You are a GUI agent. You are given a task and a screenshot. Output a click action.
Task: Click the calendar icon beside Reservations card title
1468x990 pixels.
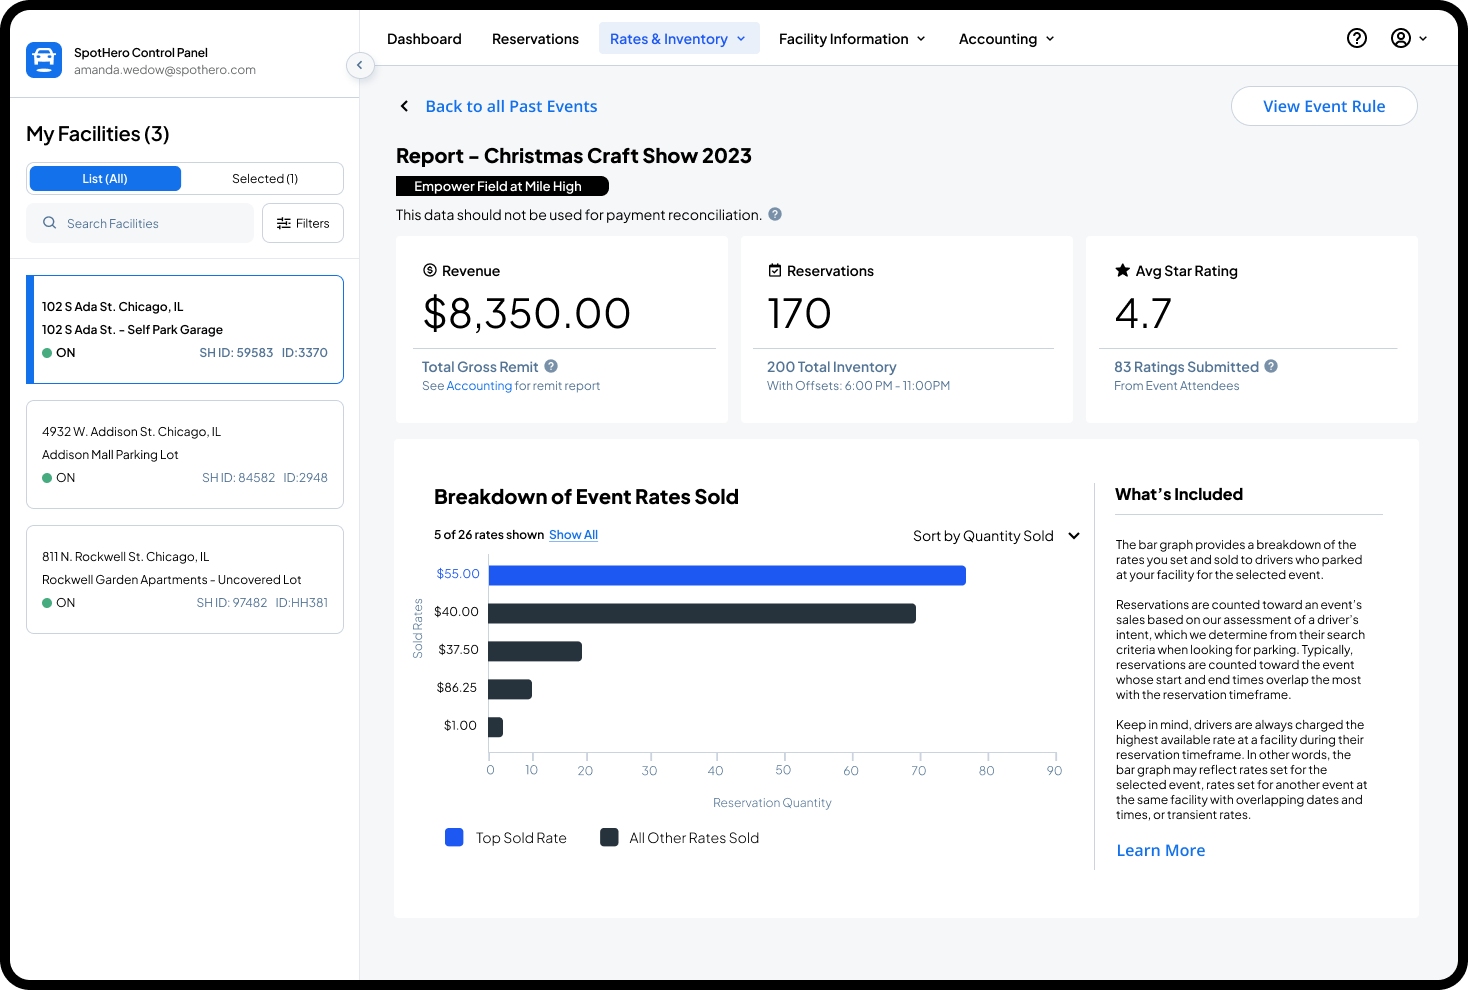[x=774, y=270]
